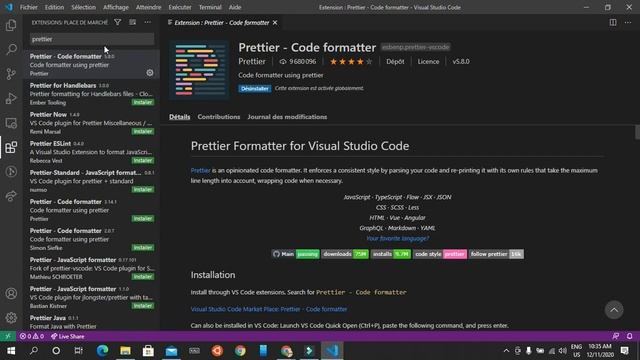640x360 pixels.
Task: Open Microsoft Edge from taskbar
Action: 102,351
